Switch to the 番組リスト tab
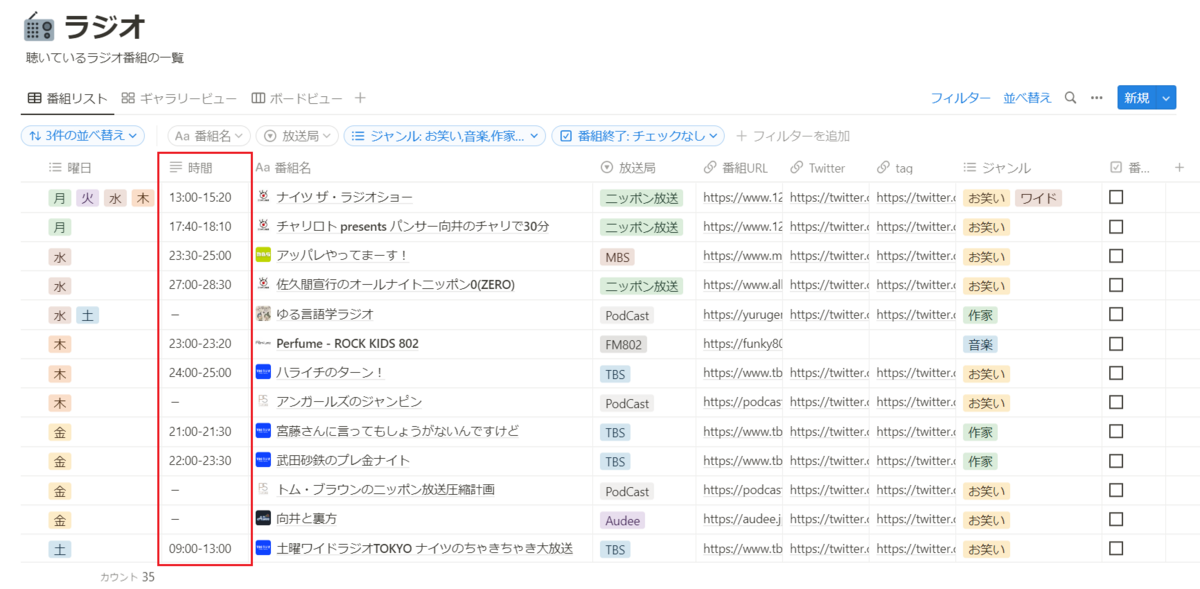Screen dimensions: 1200x589 (x=67, y=98)
